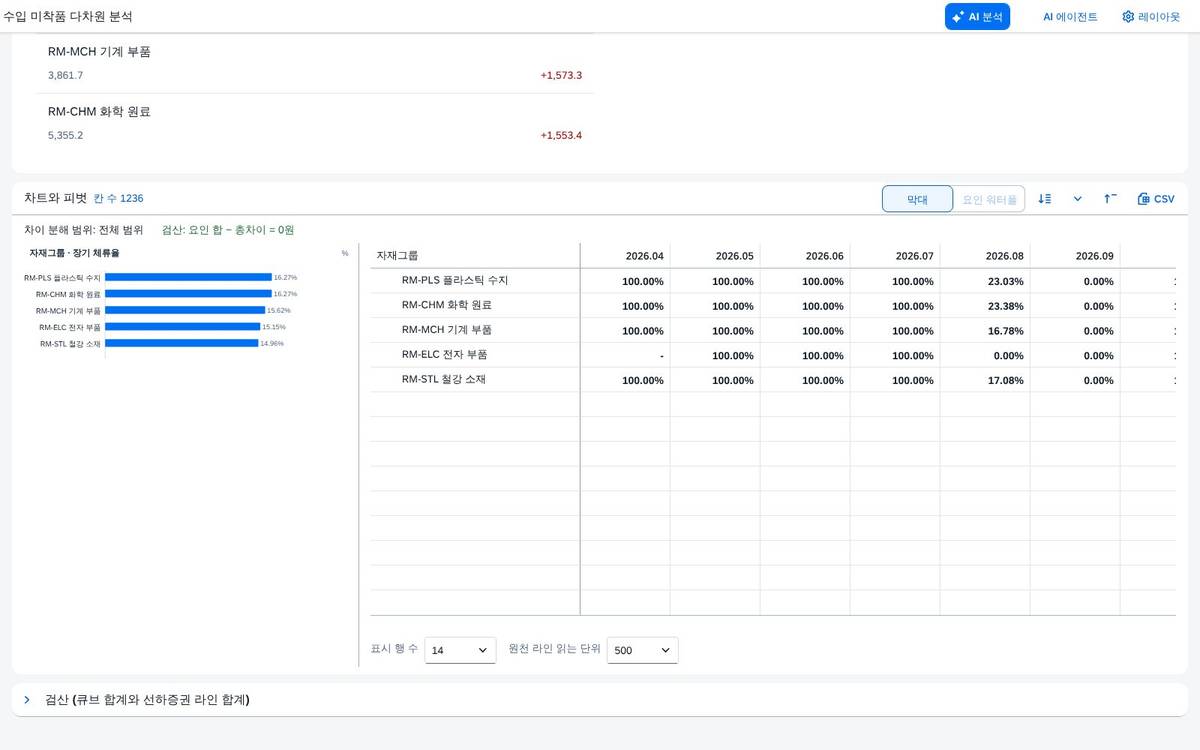Select the 막대 chart mode
1200x750 pixels.
(x=917, y=199)
